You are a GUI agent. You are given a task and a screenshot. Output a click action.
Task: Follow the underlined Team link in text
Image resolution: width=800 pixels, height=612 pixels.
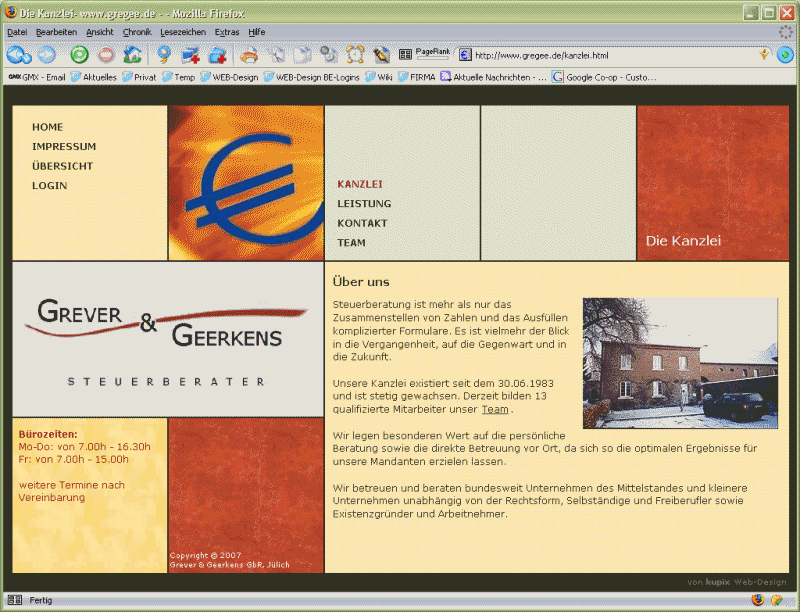pyautogui.click(x=495, y=409)
